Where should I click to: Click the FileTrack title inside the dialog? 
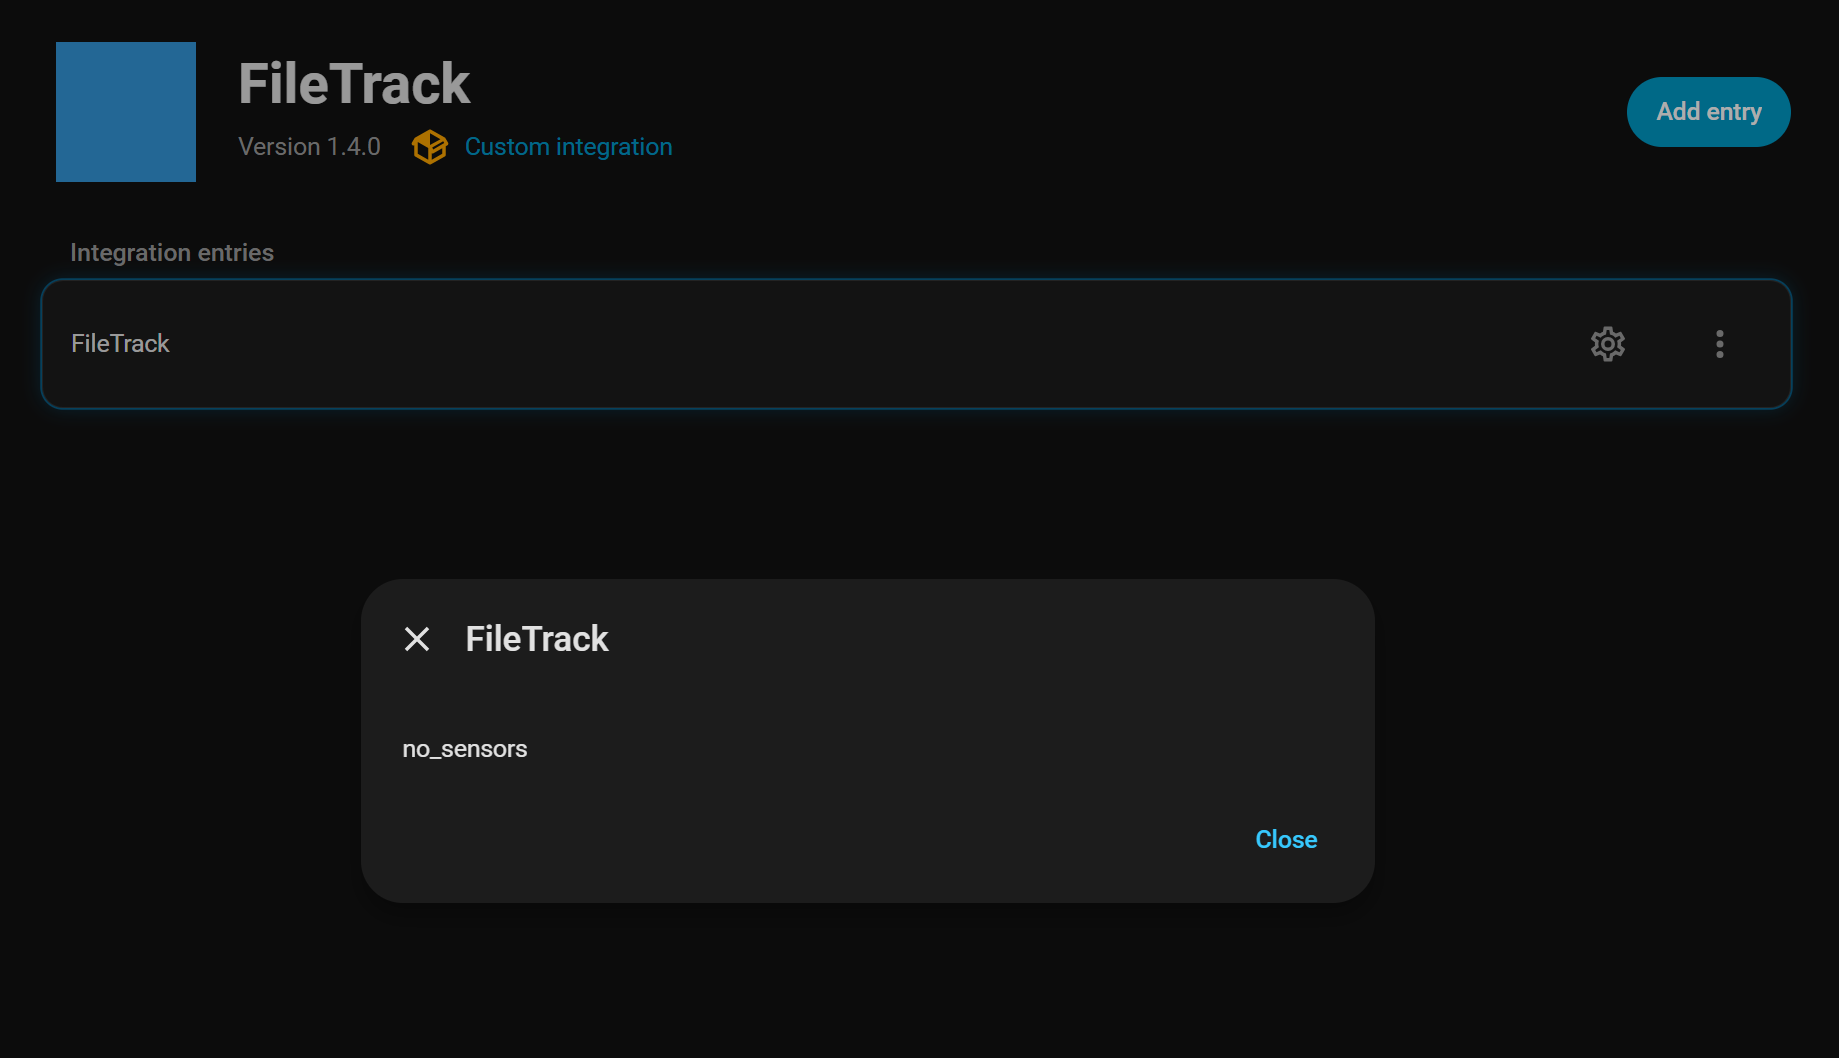click(537, 639)
